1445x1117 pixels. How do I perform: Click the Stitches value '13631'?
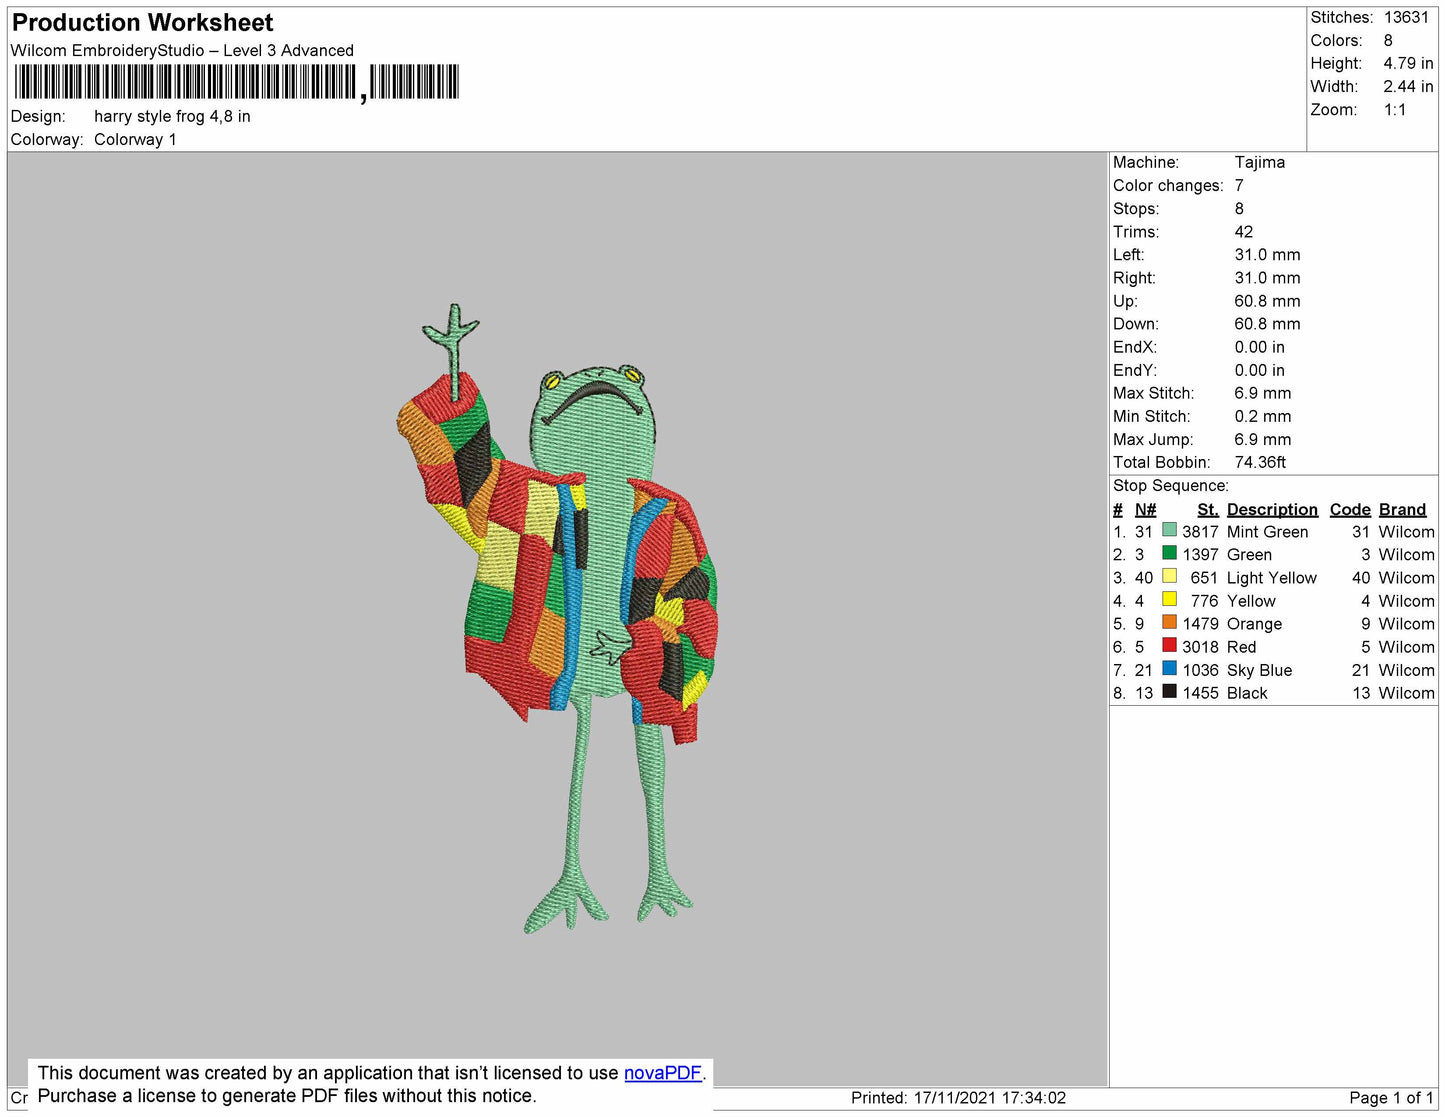(x=1406, y=17)
